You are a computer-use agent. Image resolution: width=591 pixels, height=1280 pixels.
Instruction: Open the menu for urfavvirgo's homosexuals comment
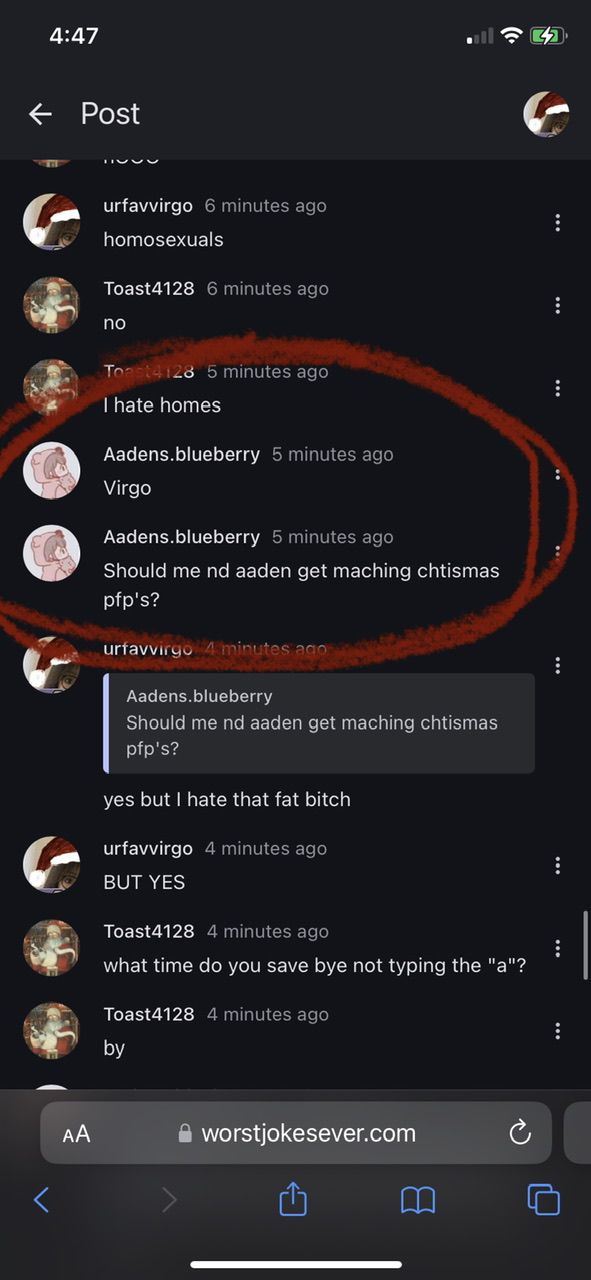coord(557,222)
